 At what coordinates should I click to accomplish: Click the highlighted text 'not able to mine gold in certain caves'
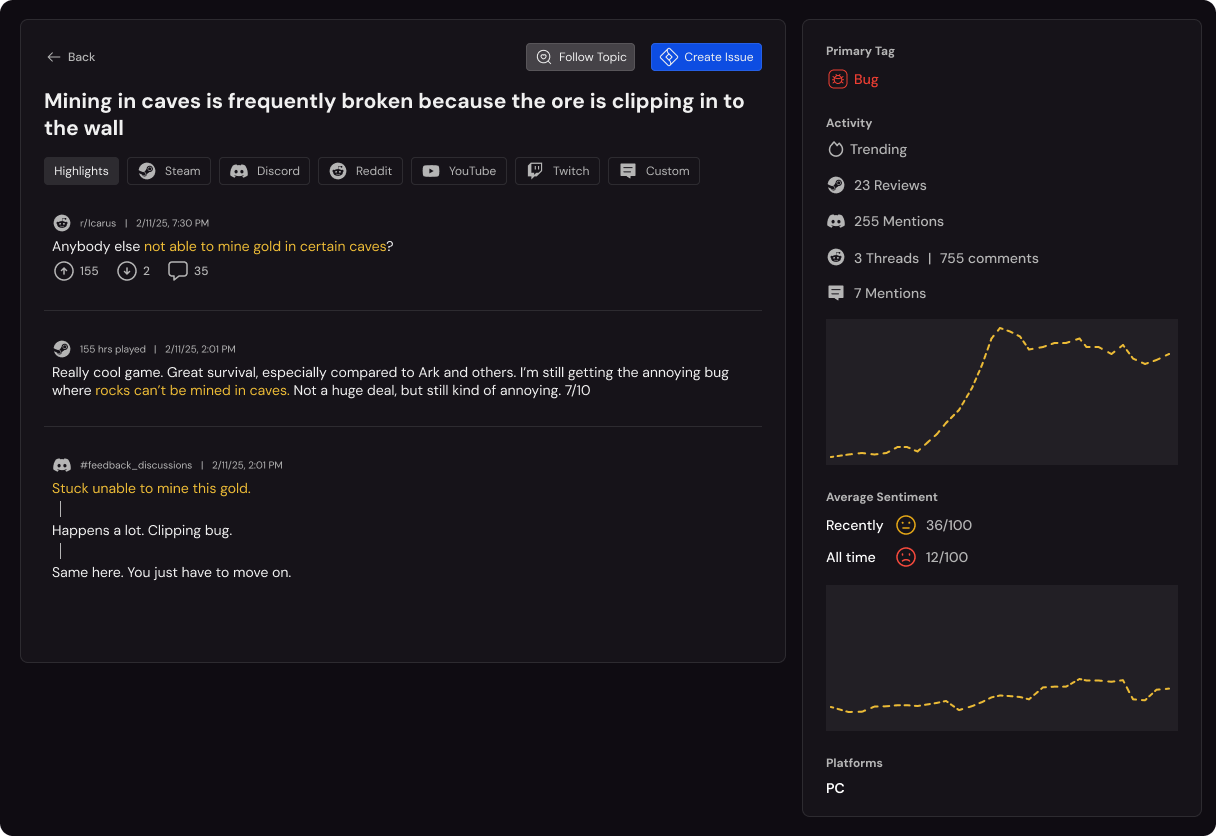pos(265,246)
